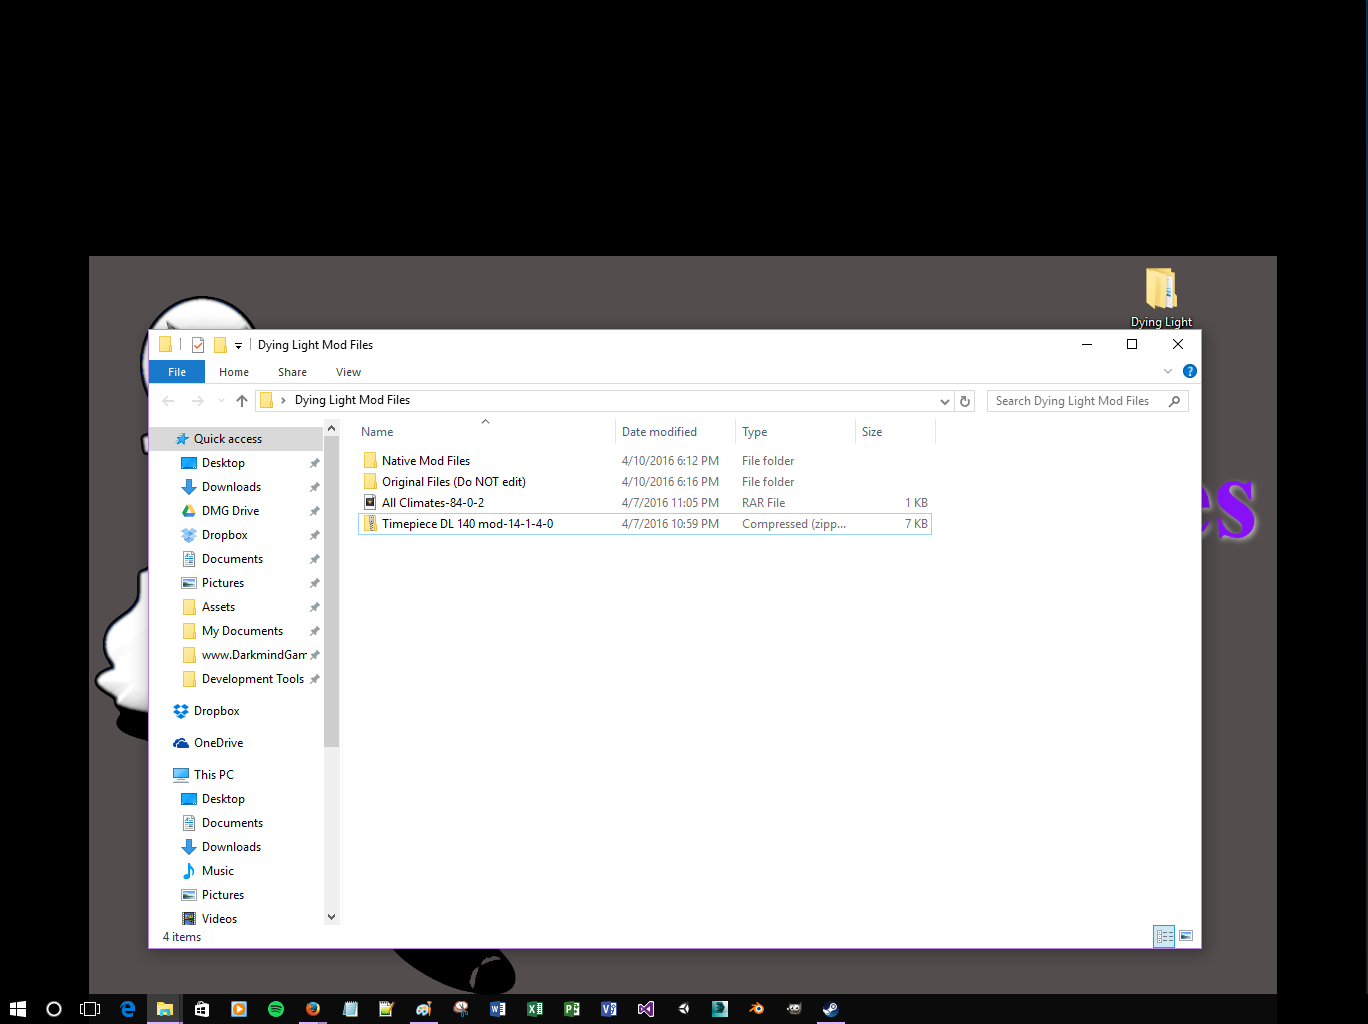Open Explorer help via the question mark
1368x1024 pixels.
pos(1189,371)
